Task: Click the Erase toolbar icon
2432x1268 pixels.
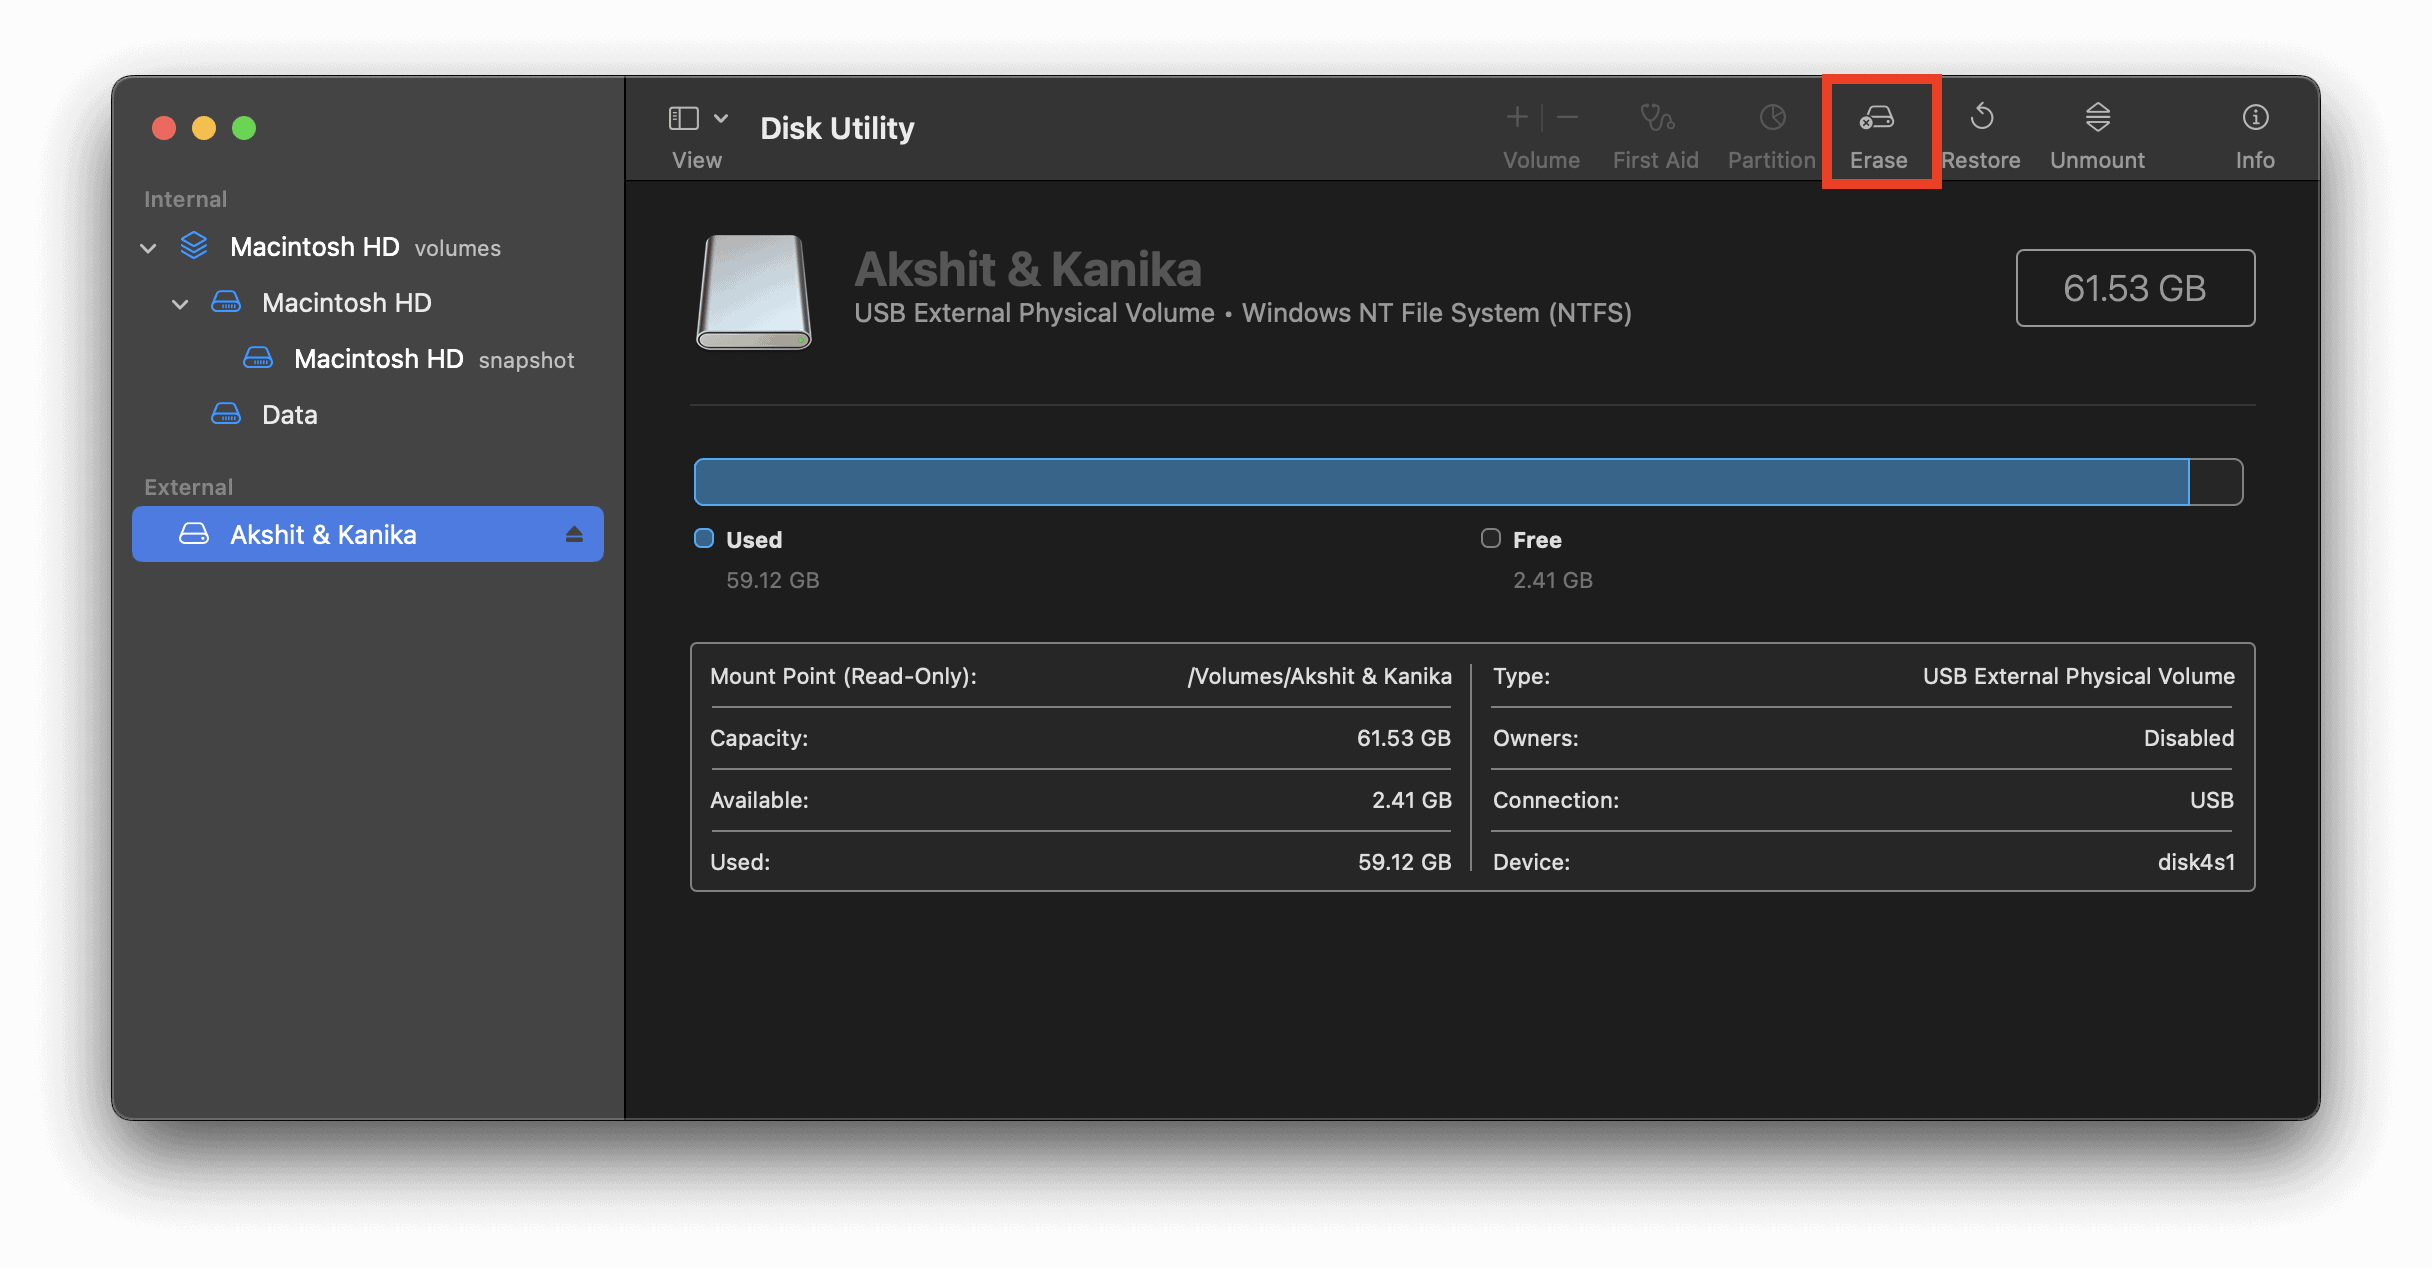Action: tap(1877, 118)
